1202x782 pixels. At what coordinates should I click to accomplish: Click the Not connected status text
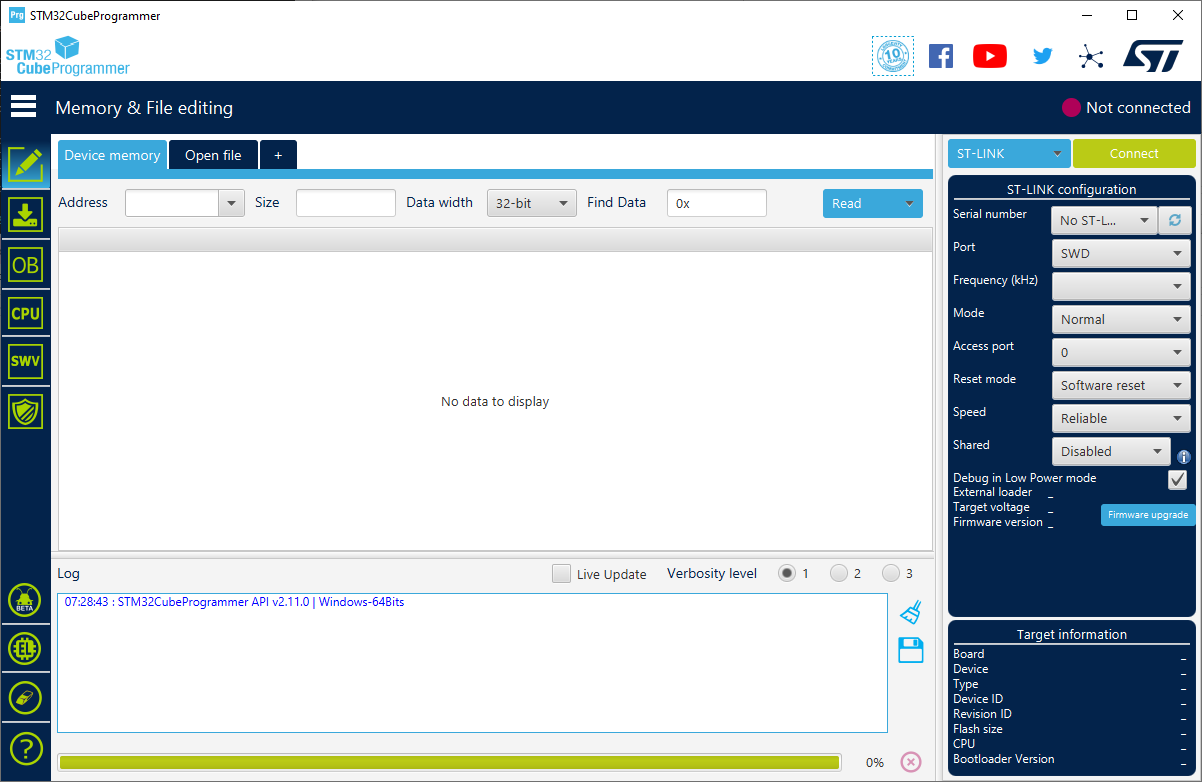[x=1138, y=107]
